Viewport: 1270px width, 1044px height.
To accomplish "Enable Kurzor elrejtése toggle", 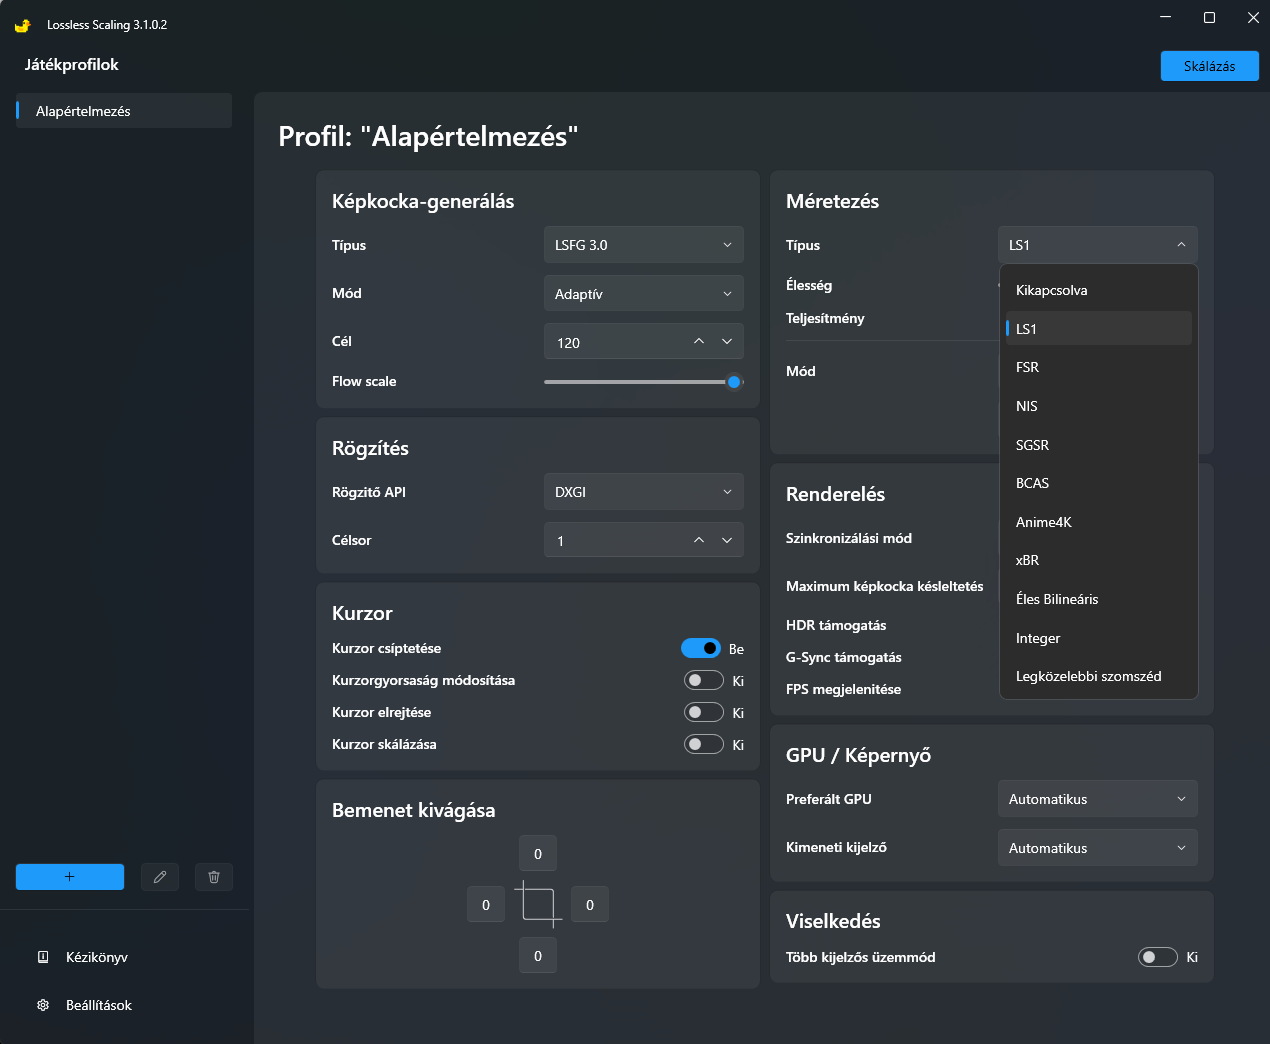I will click(x=704, y=712).
